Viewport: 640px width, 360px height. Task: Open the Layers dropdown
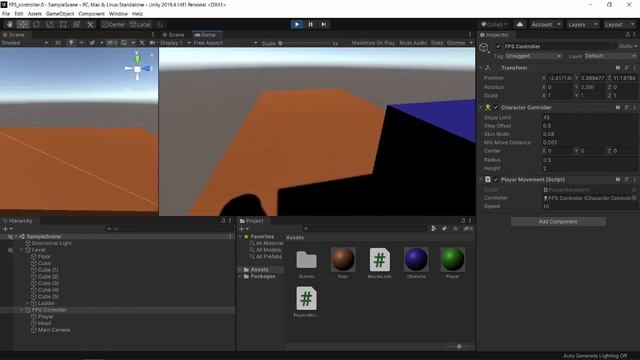pos(582,24)
